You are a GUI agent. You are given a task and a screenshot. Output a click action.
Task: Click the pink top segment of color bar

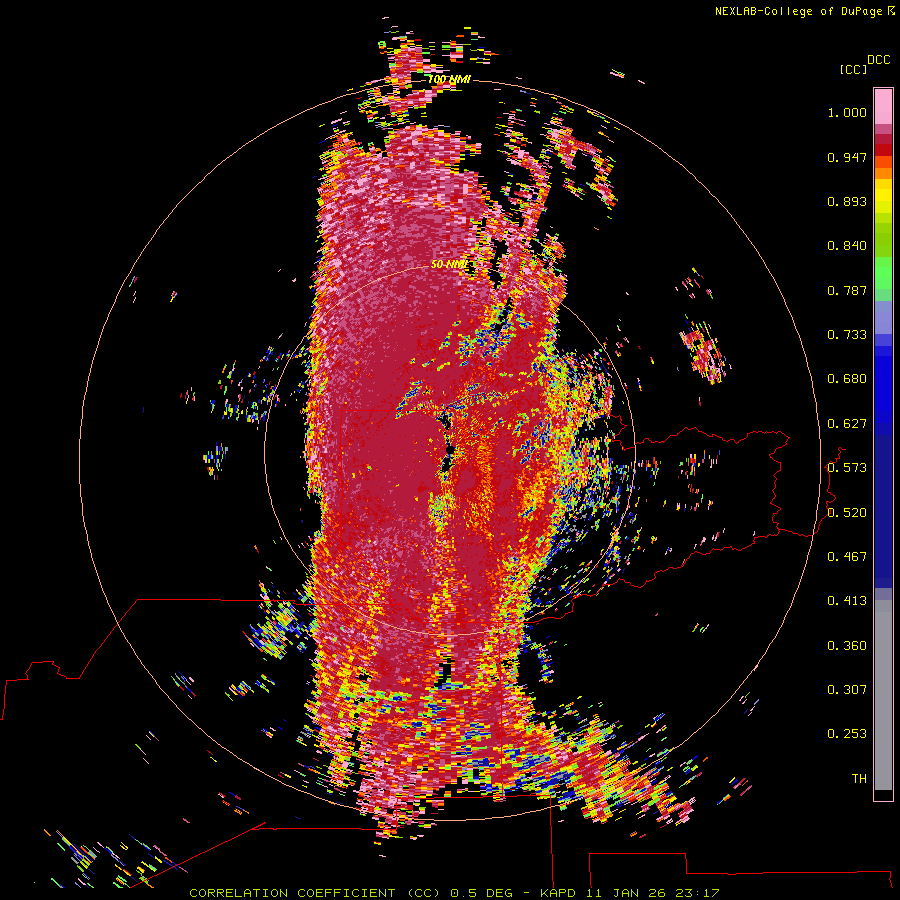coord(883,106)
